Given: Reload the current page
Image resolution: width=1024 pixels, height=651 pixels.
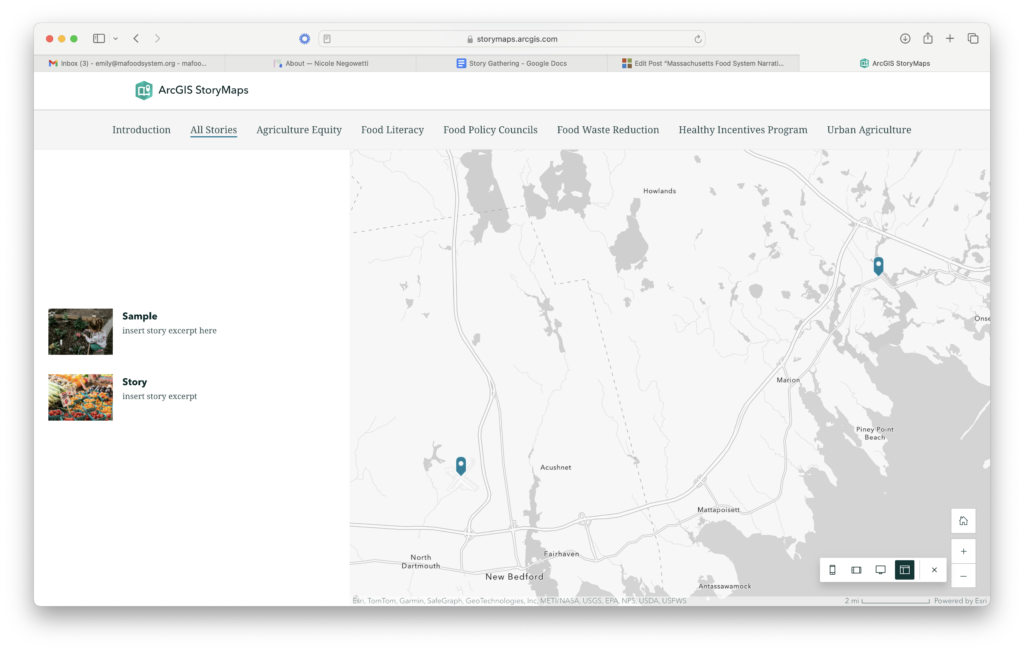Looking at the screenshot, I should (697, 39).
